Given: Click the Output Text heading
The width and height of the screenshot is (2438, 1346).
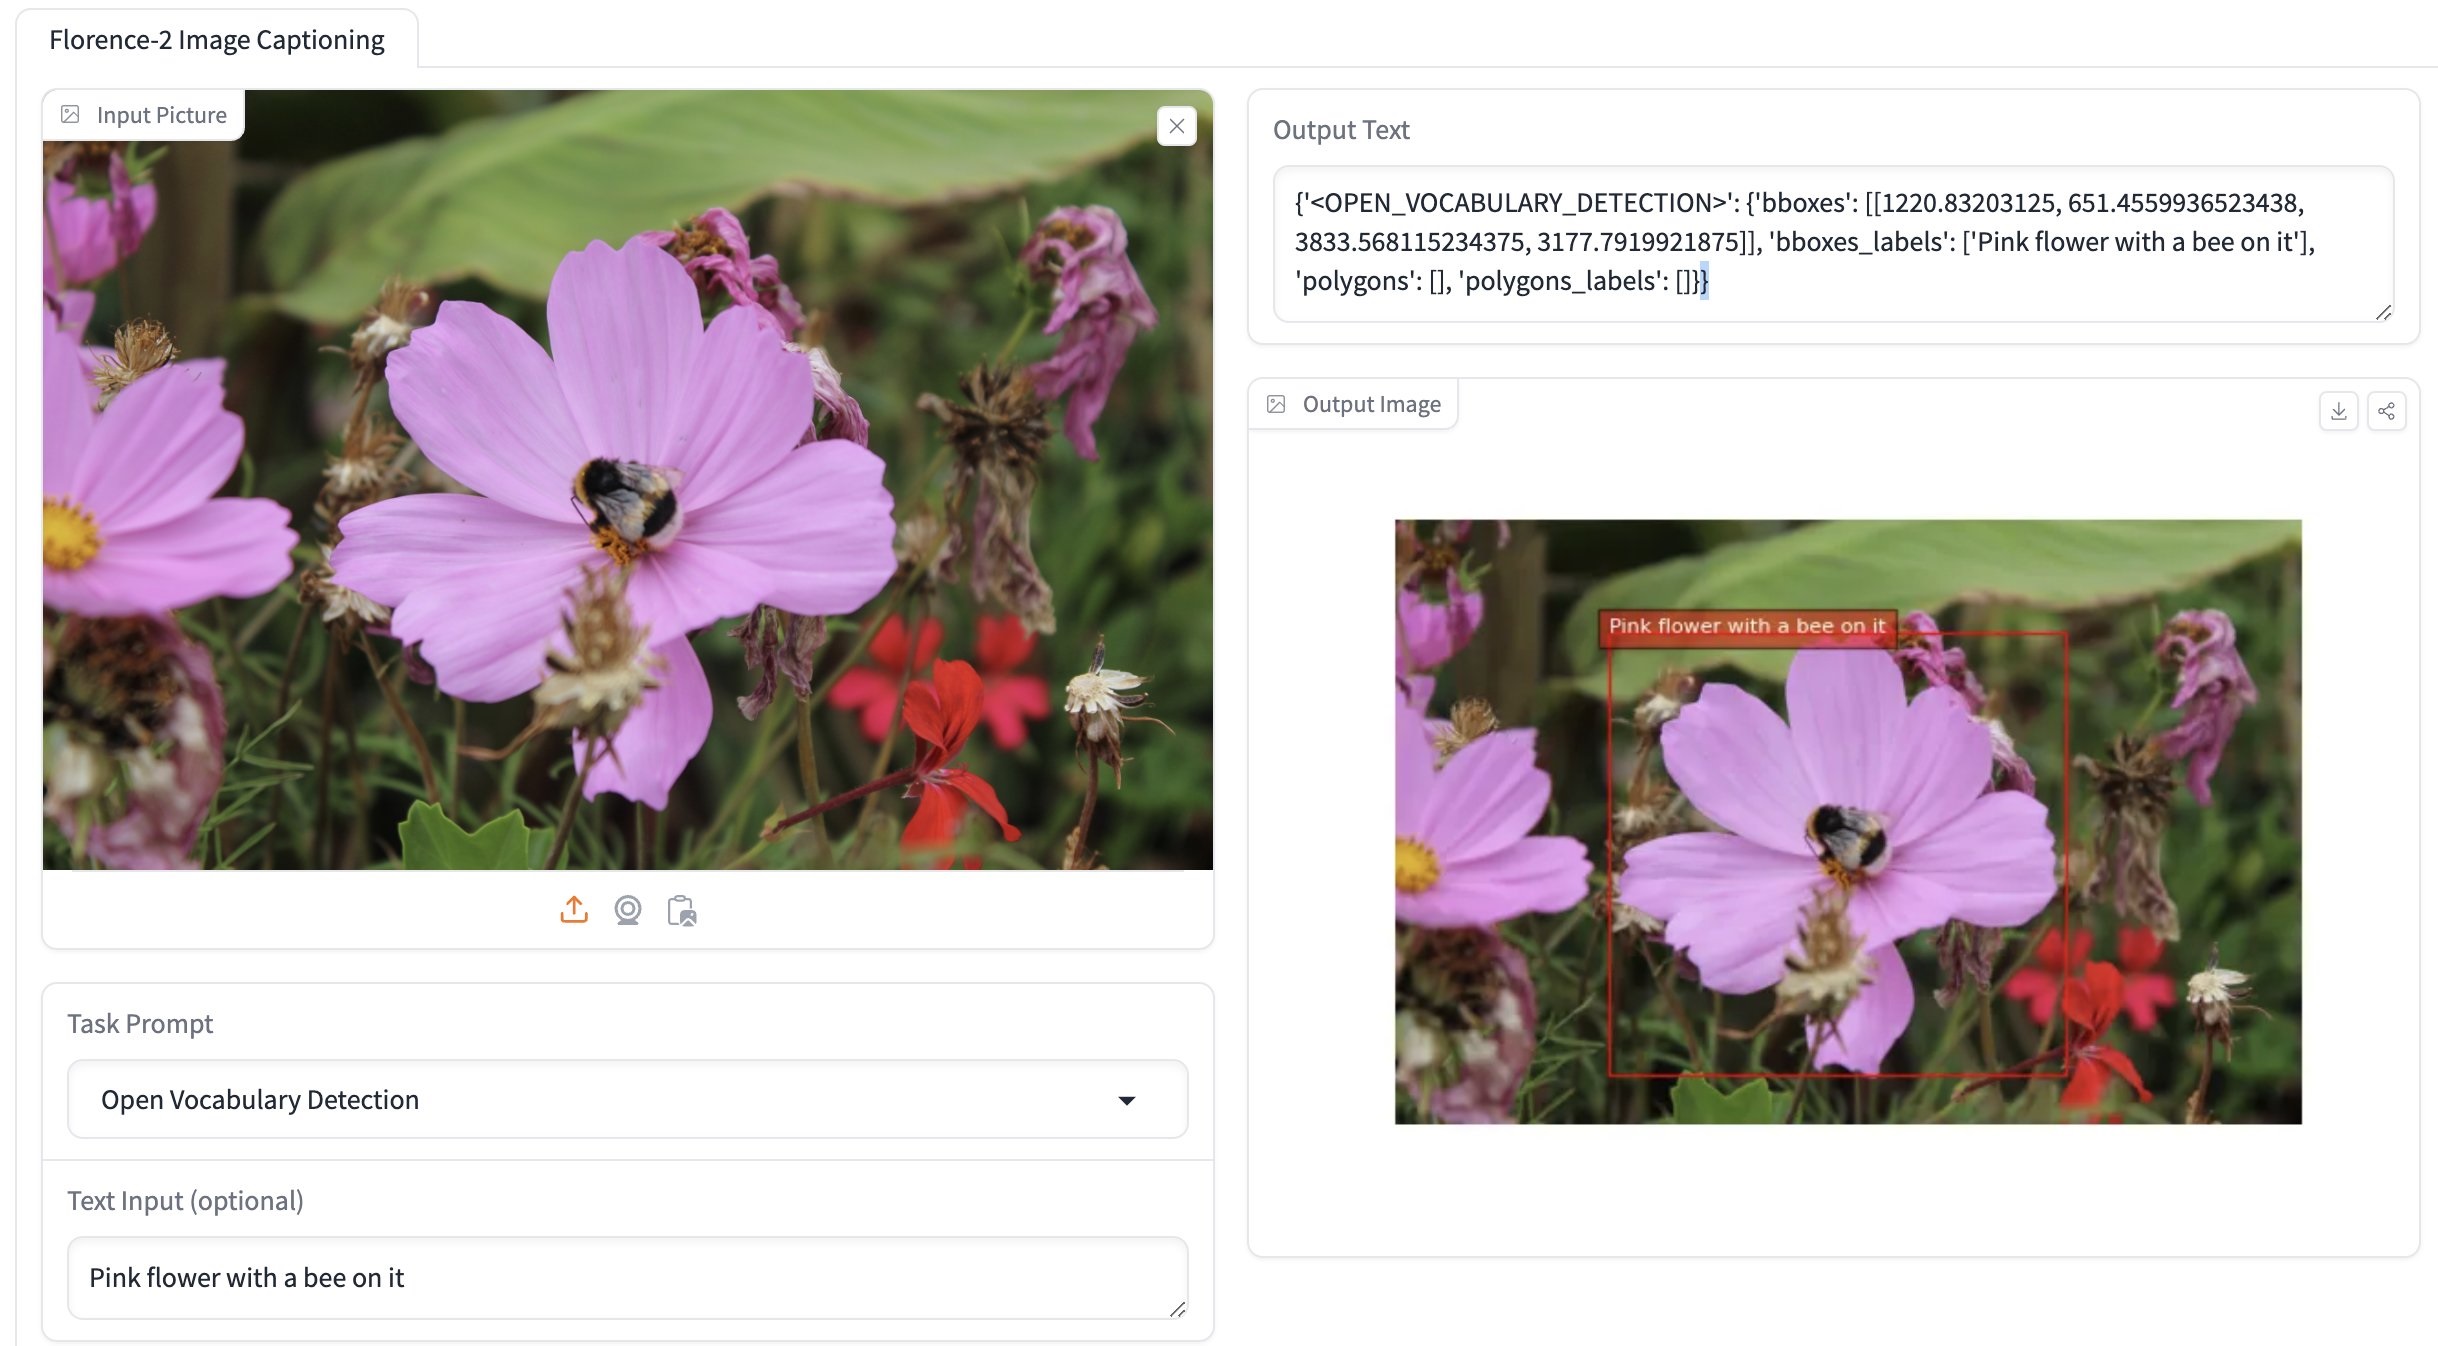Looking at the screenshot, I should click(1341, 130).
